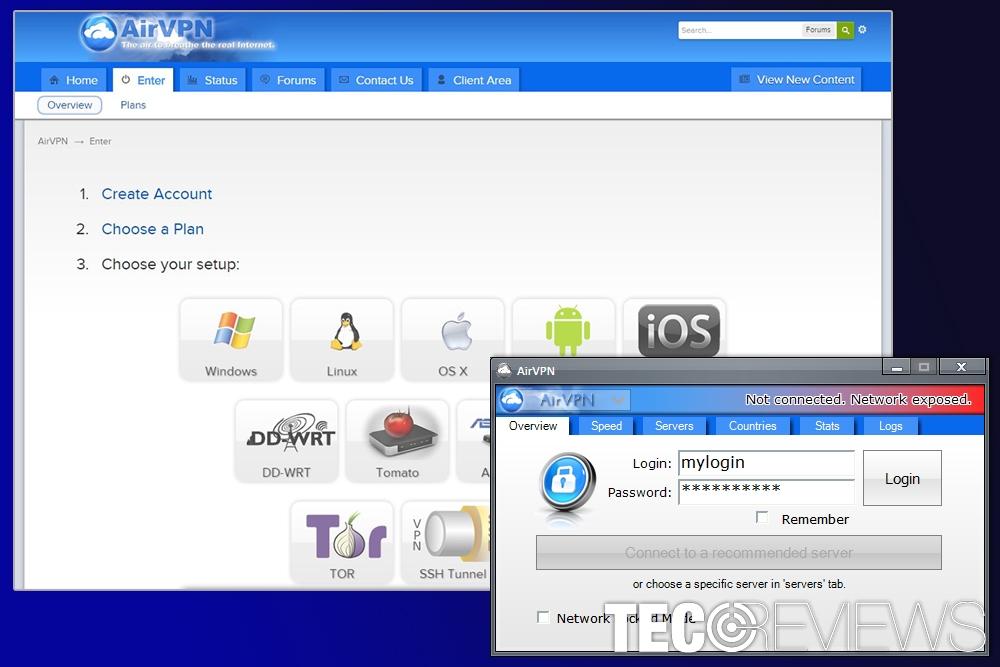1000x667 pixels.
Task: Click the AirVPN breadcrumb link
Action: click(x=52, y=142)
